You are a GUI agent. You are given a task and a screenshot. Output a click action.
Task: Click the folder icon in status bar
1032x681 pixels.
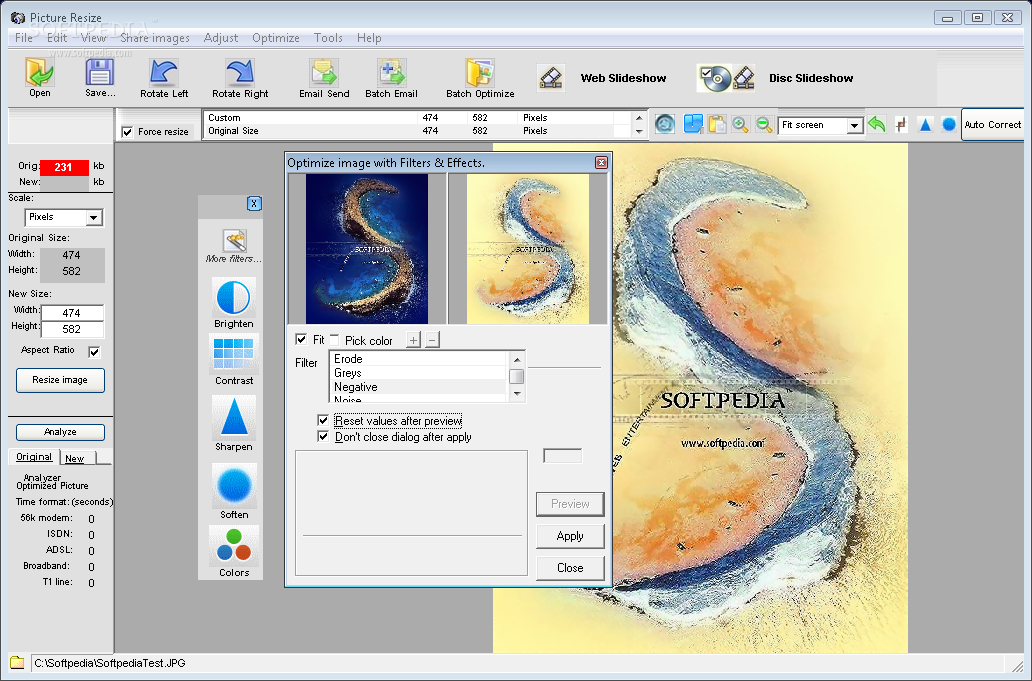17,663
